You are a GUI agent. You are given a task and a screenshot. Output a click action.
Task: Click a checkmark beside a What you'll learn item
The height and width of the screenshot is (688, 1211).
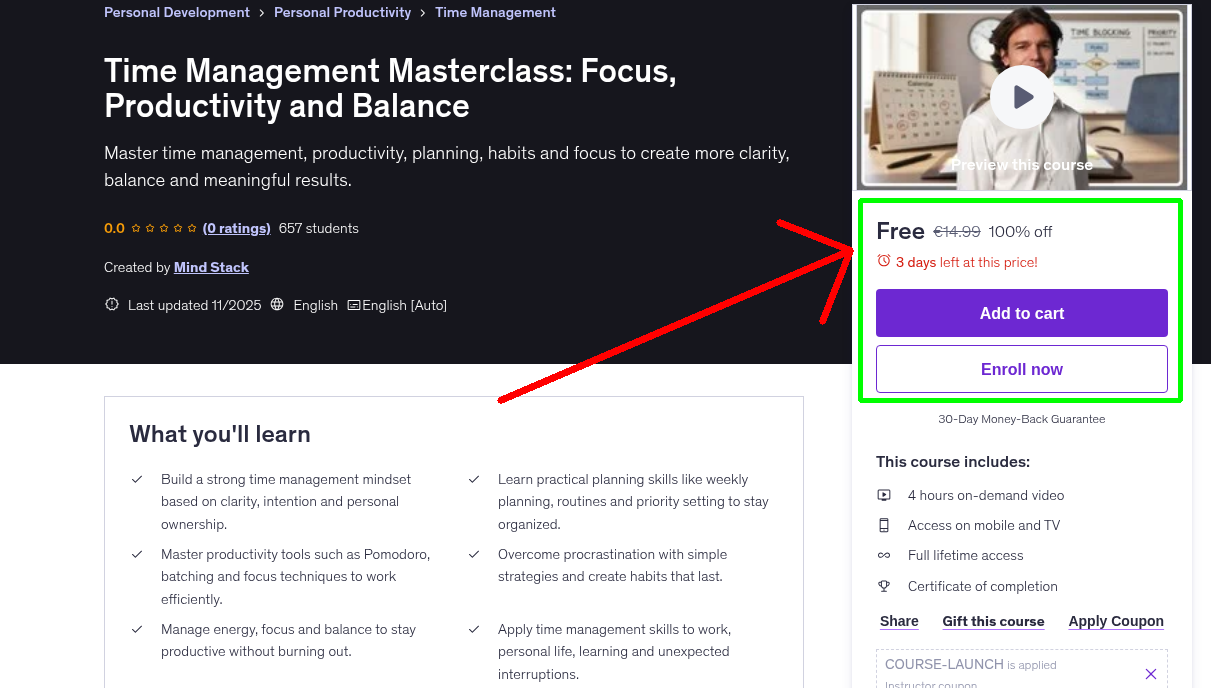point(137,479)
